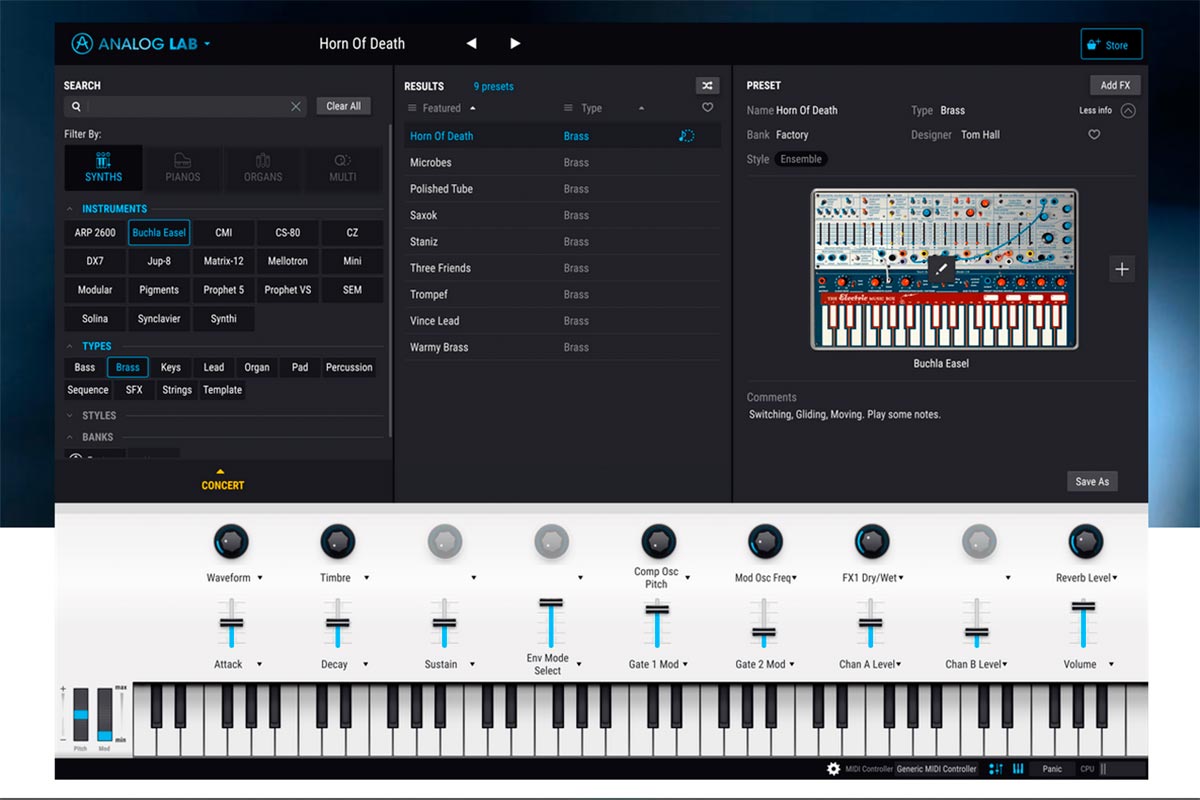This screenshot has height=800, width=1200.
Task: Toggle the ARP 2600 instrument filter
Action: point(95,233)
